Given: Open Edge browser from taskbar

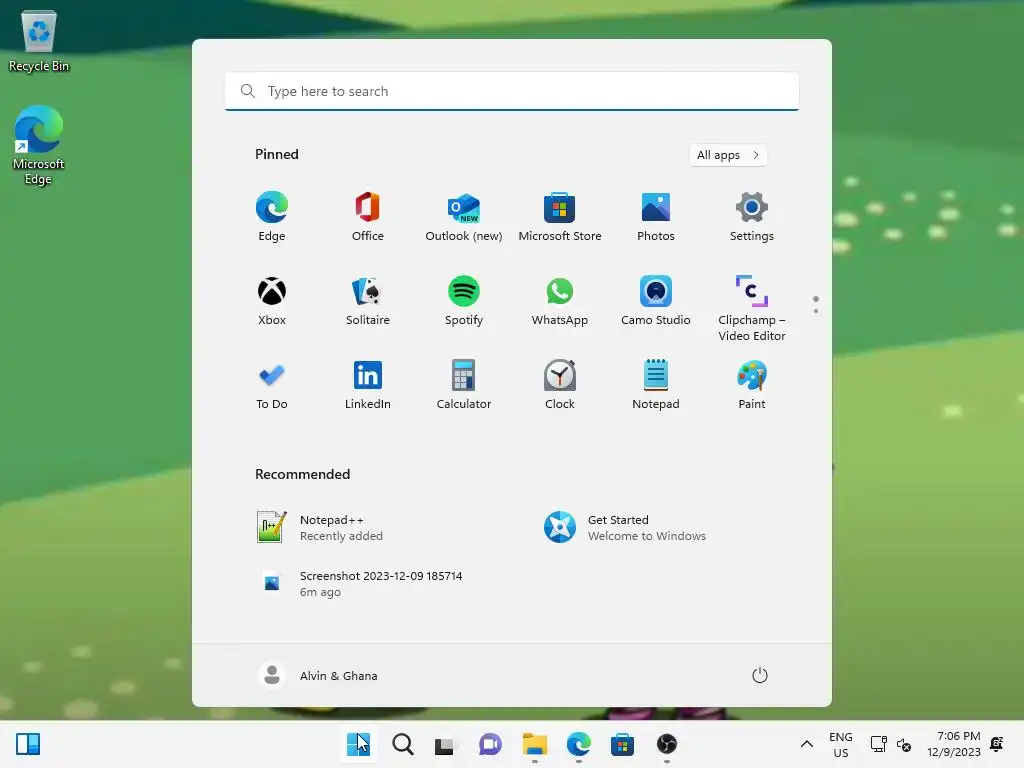Looking at the screenshot, I should click(x=579, y=744).
